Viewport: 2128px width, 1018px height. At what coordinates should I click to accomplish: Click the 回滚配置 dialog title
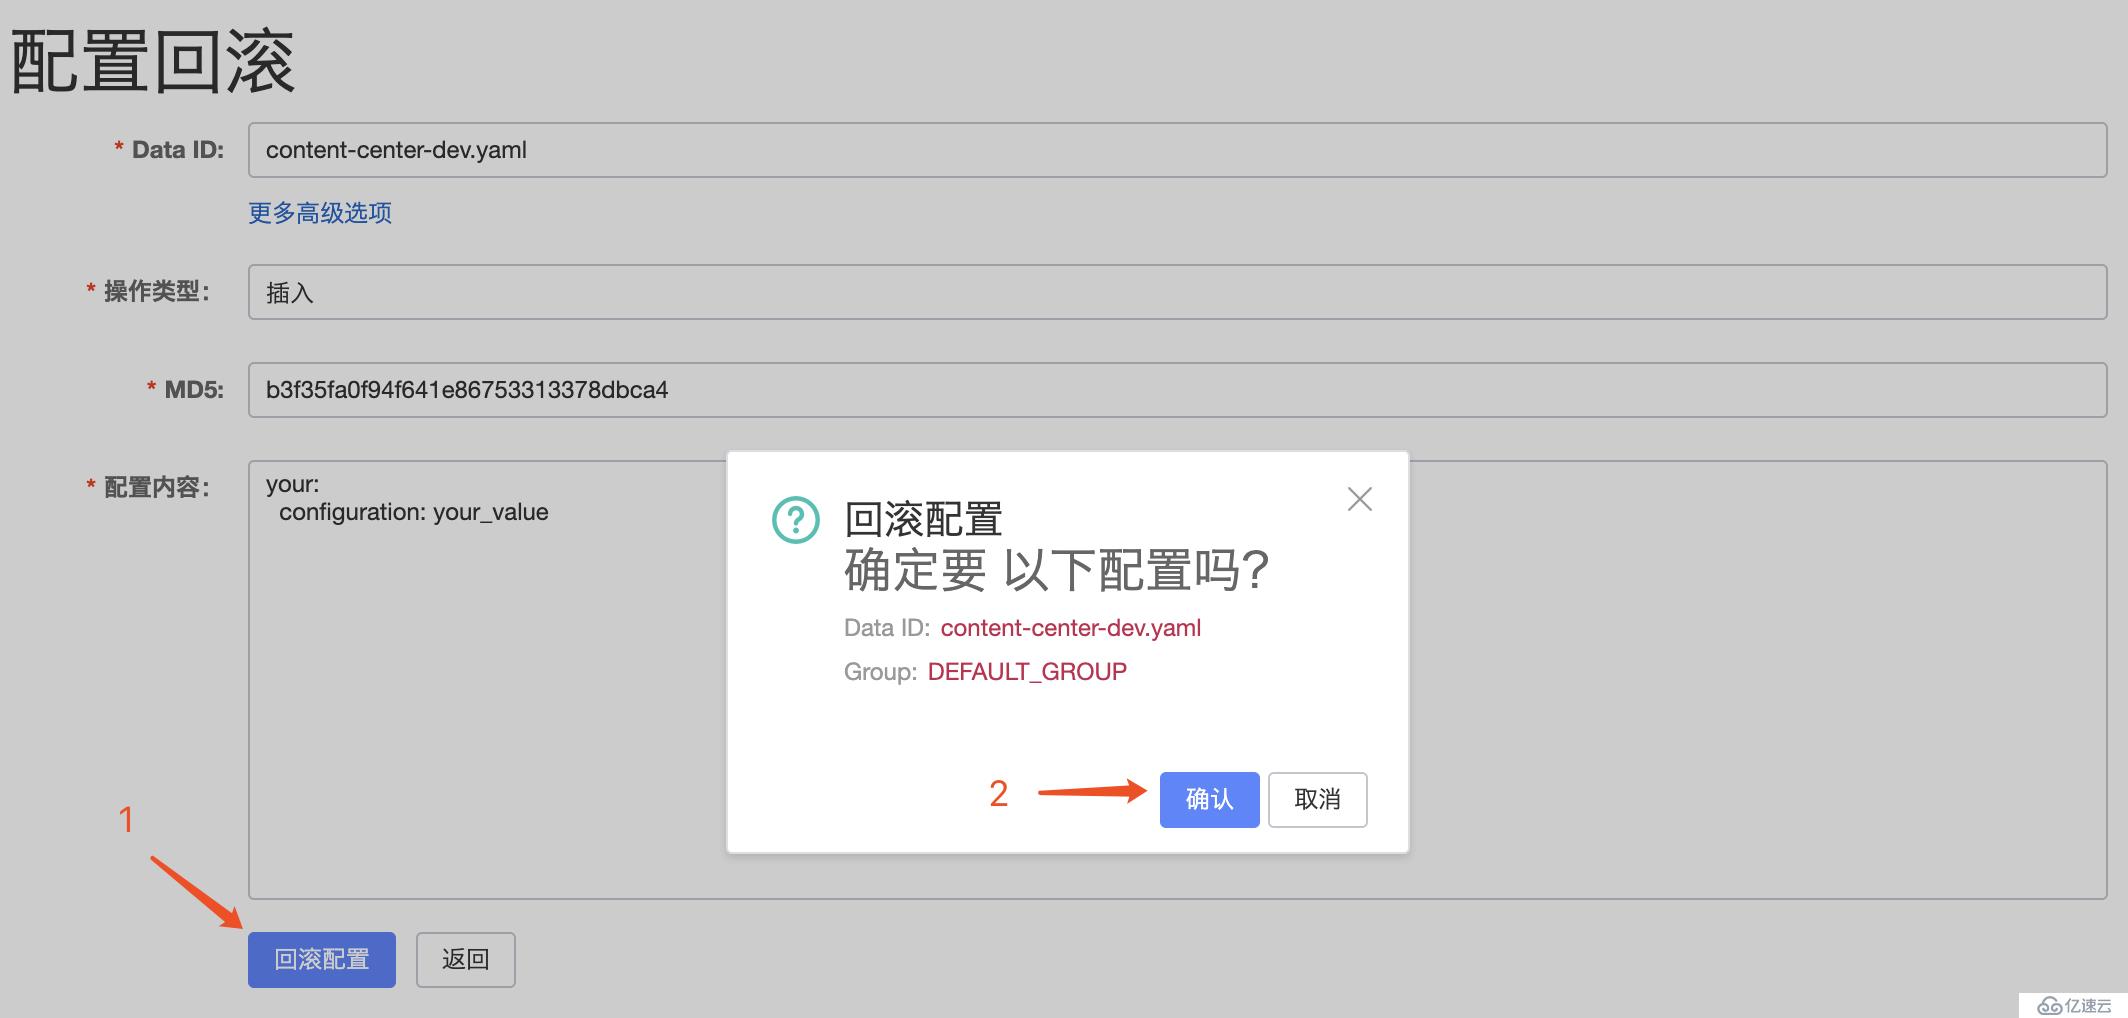(x=923, y=520)
